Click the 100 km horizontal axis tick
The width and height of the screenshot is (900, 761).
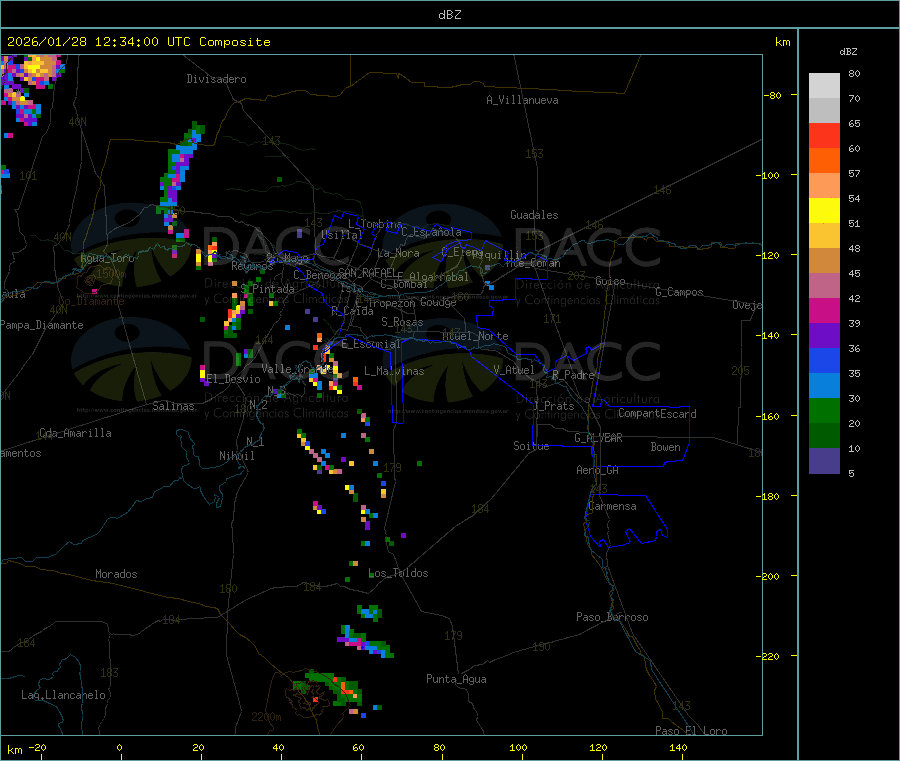(518, 747)
